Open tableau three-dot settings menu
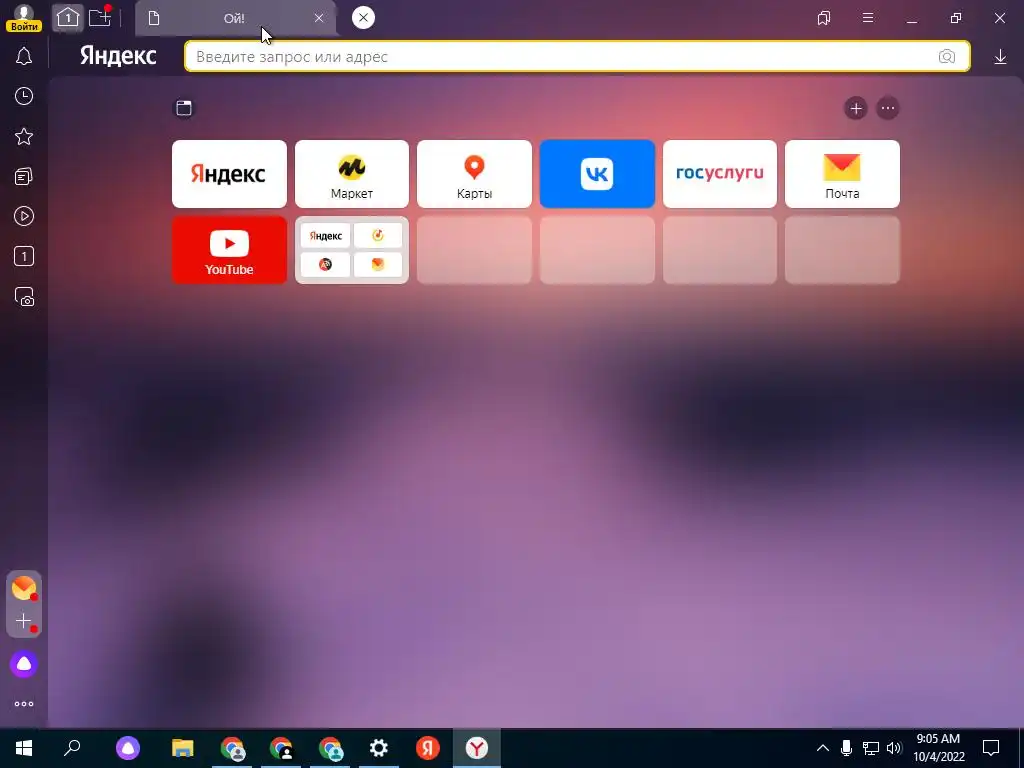This screenshot has height=768, width=1024. (x=888, y=108)
